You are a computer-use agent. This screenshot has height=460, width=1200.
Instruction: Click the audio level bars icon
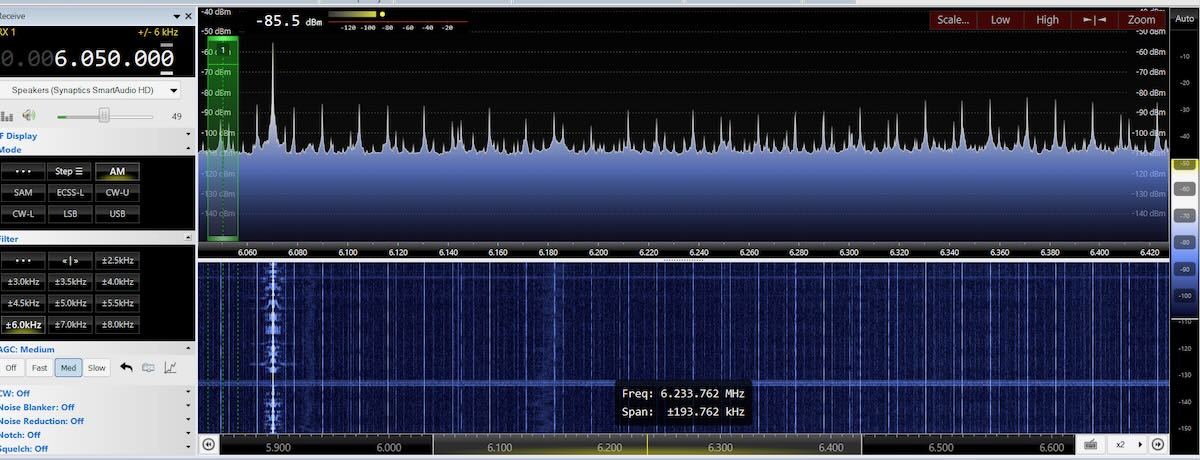tap(8, 116)
